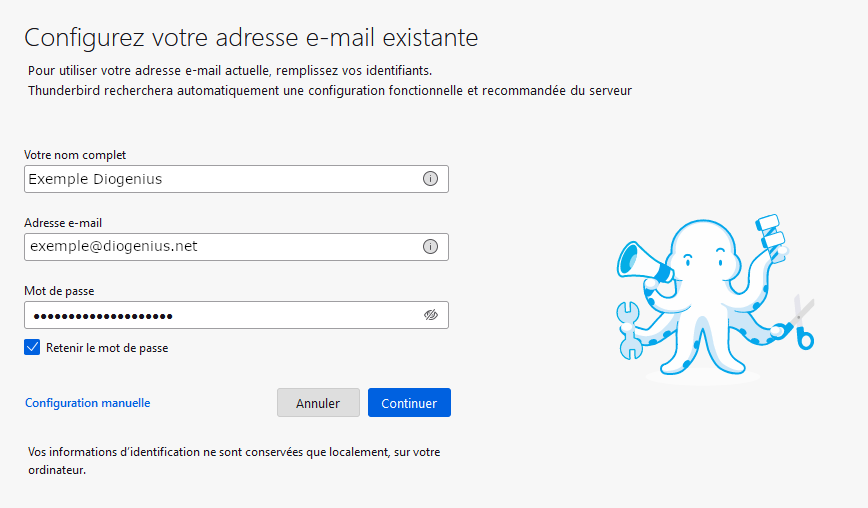Show the password with the crossed-eye icon
The width and height of the screenshot is (868, 508).
(x=431, y=315)
